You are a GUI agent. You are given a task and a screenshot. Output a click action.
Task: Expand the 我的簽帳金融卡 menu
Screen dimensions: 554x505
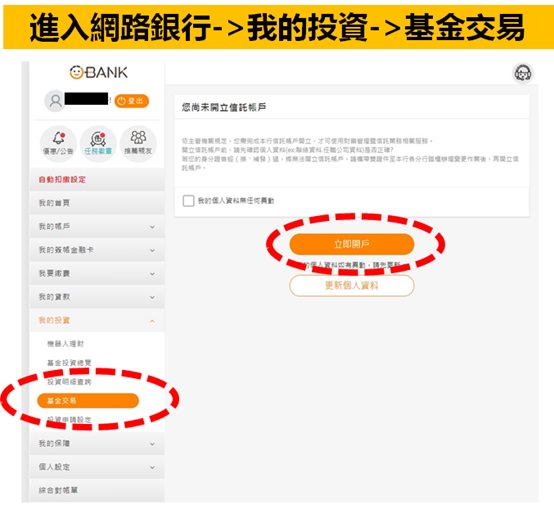tap(97, 250)
